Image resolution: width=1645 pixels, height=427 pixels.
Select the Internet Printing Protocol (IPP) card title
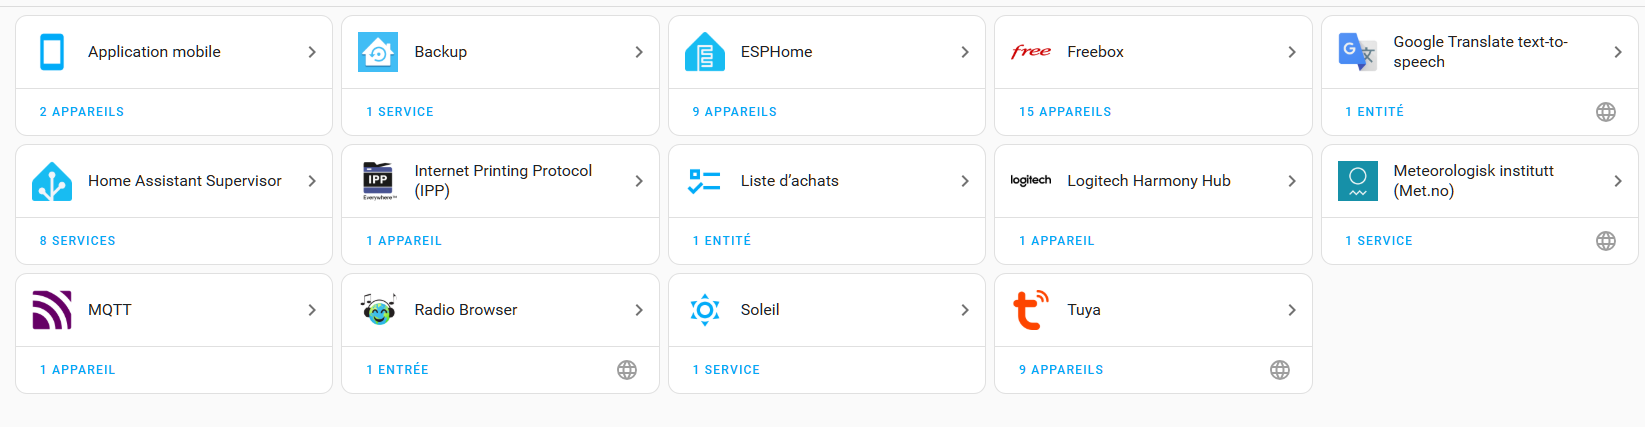pyautogui.click(x=503, y=181)
